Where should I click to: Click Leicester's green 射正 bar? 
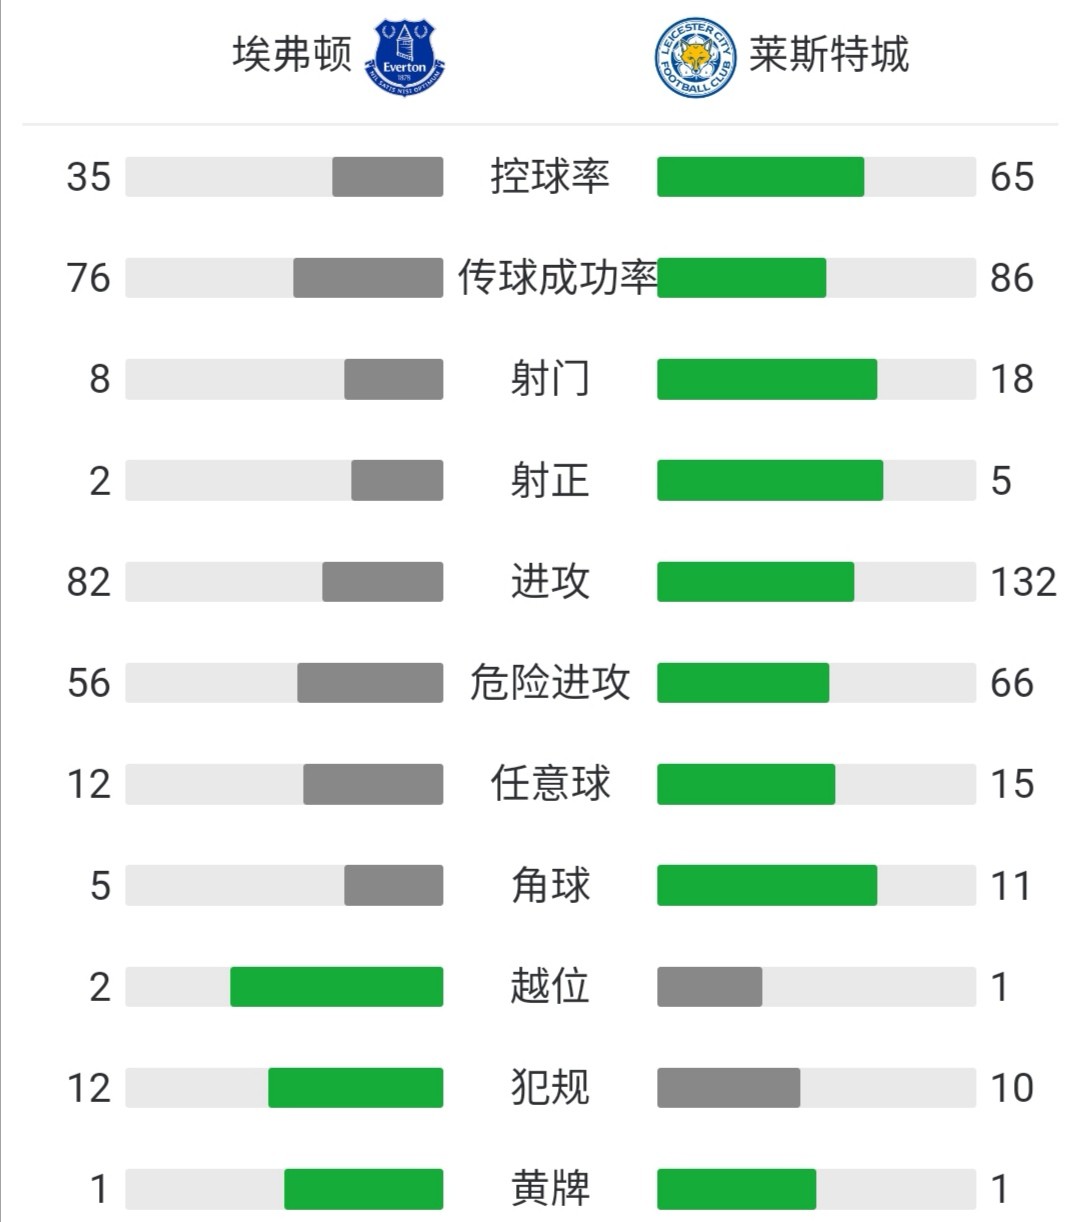[x=770, y=480]
